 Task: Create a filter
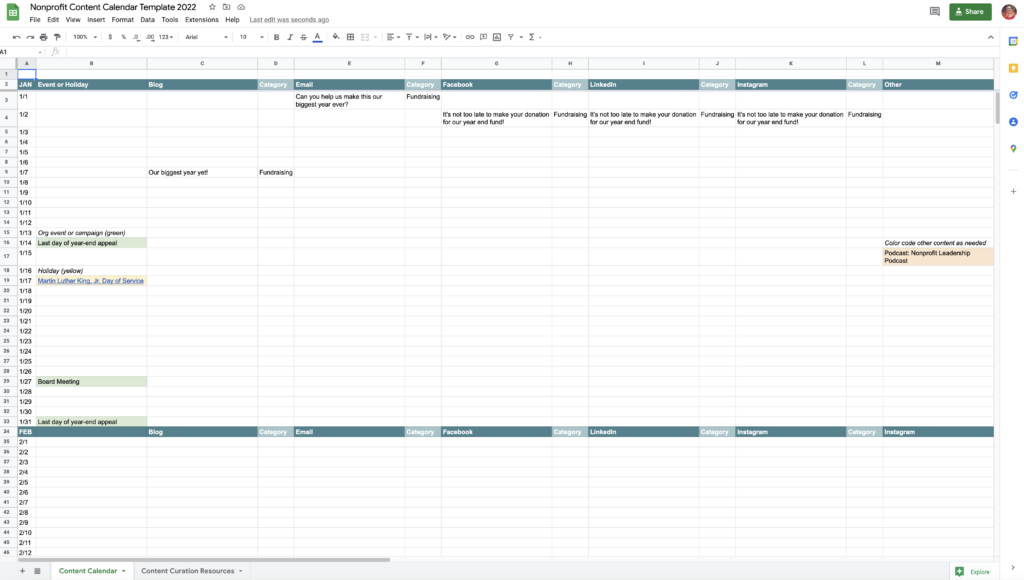[x=511, y=37]
